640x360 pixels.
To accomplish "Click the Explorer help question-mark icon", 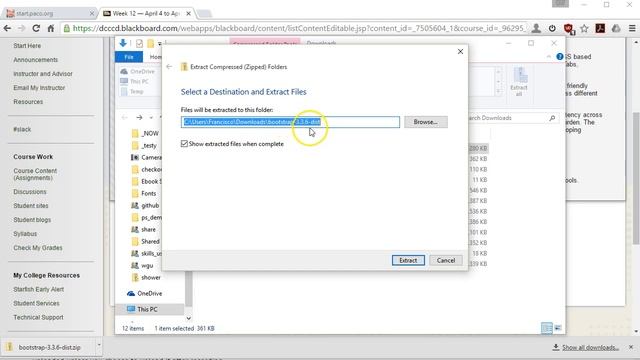I will point(560,57).
